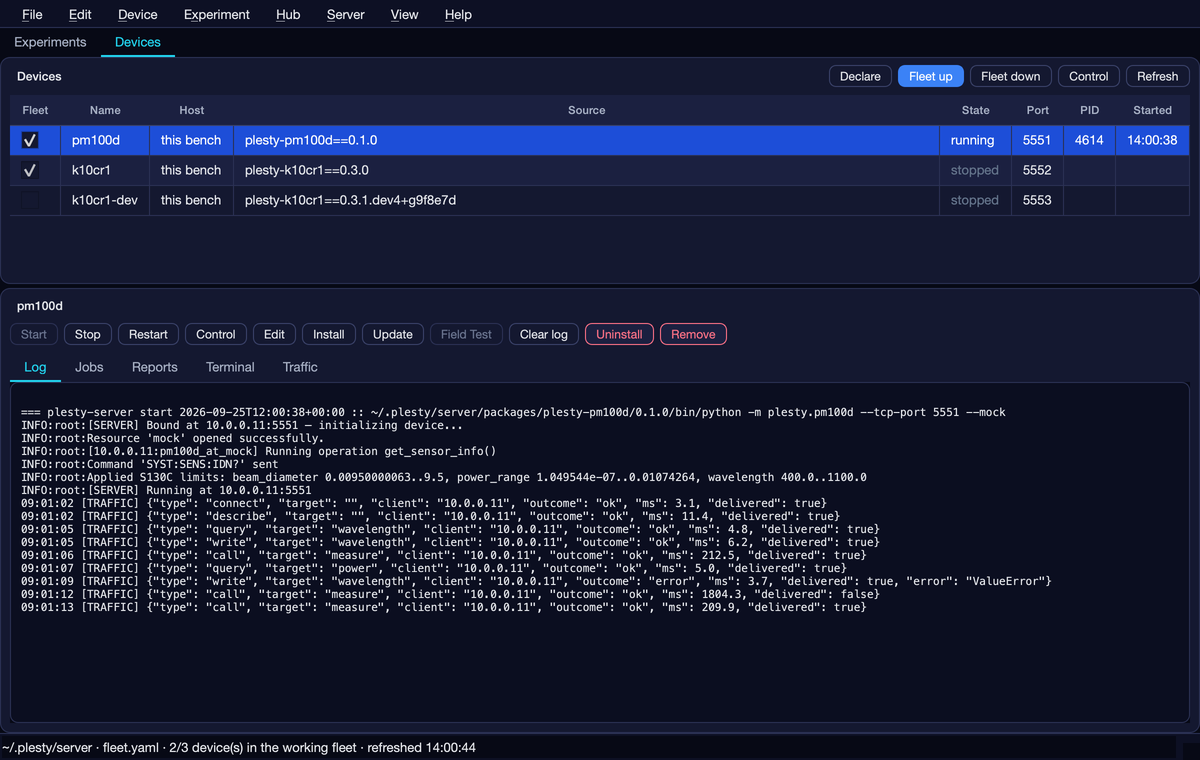Open the Reports tab
The width and height of the screenshot is (1200, 760).
coord(155,367)
